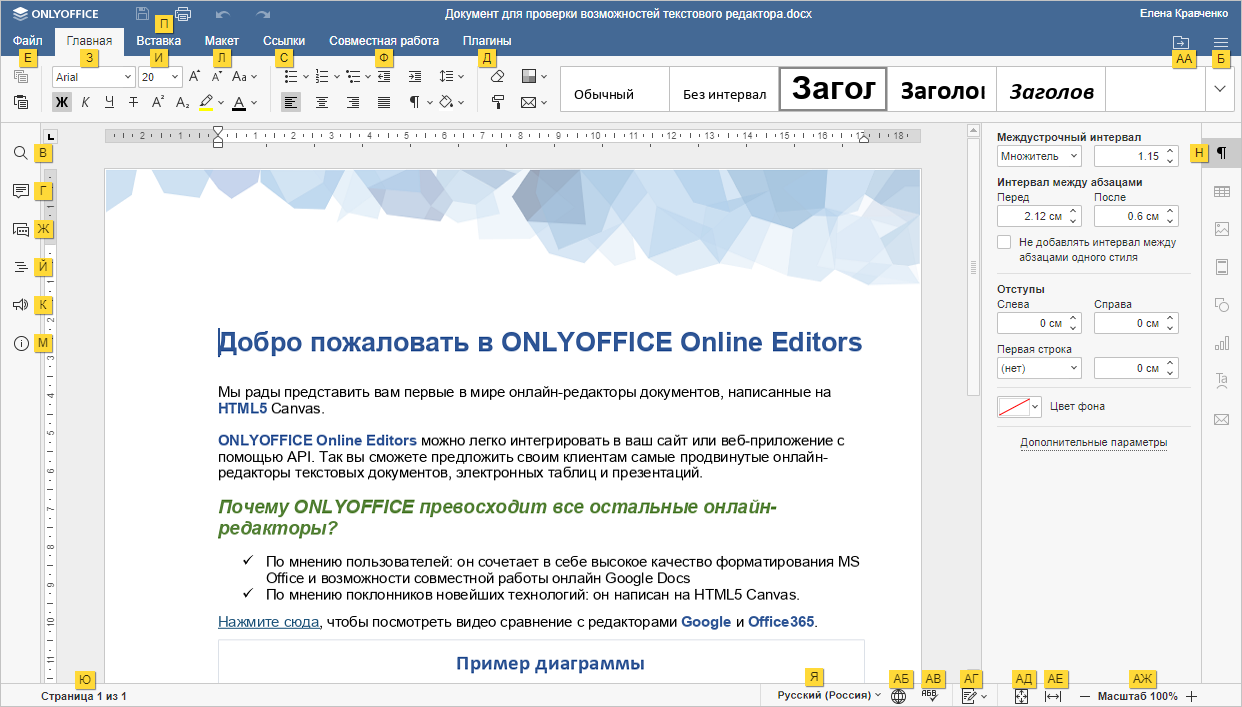Switch to the "Вставка" tab
The width and height of the screenshot is (1242, 707).
[159, 41]
